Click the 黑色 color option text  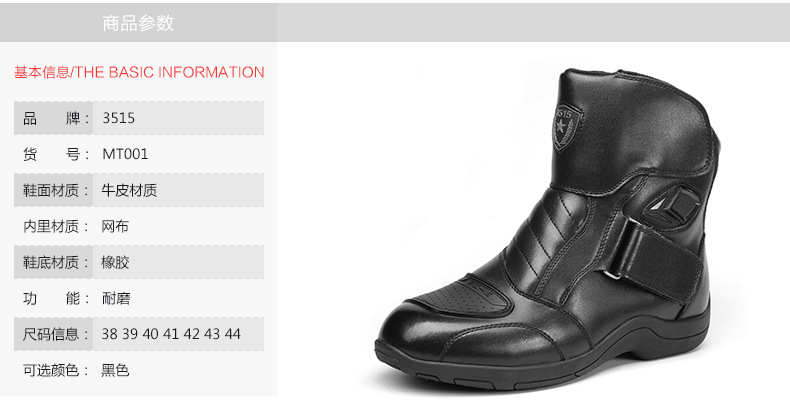(x=115, y=370)
